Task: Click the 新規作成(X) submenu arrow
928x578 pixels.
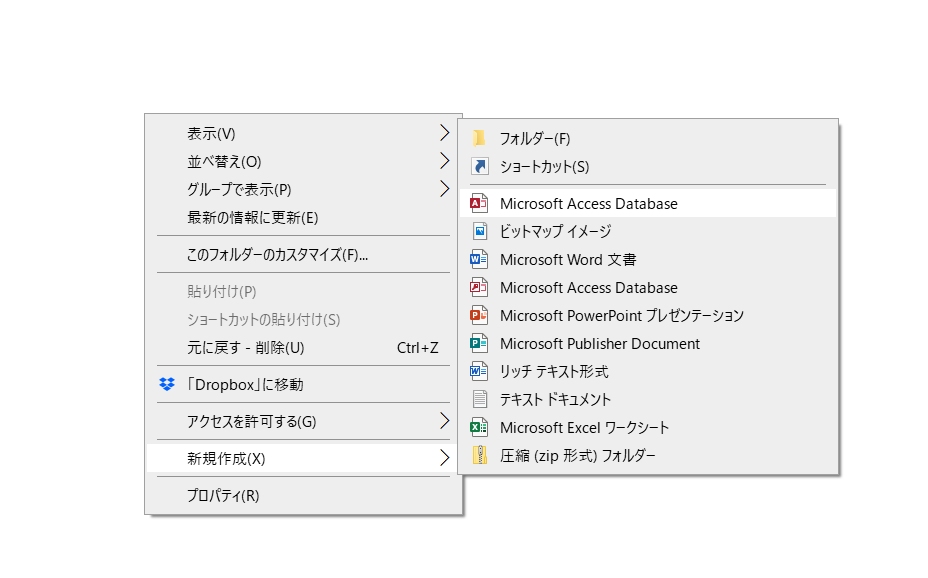Action: coord(444,458)
